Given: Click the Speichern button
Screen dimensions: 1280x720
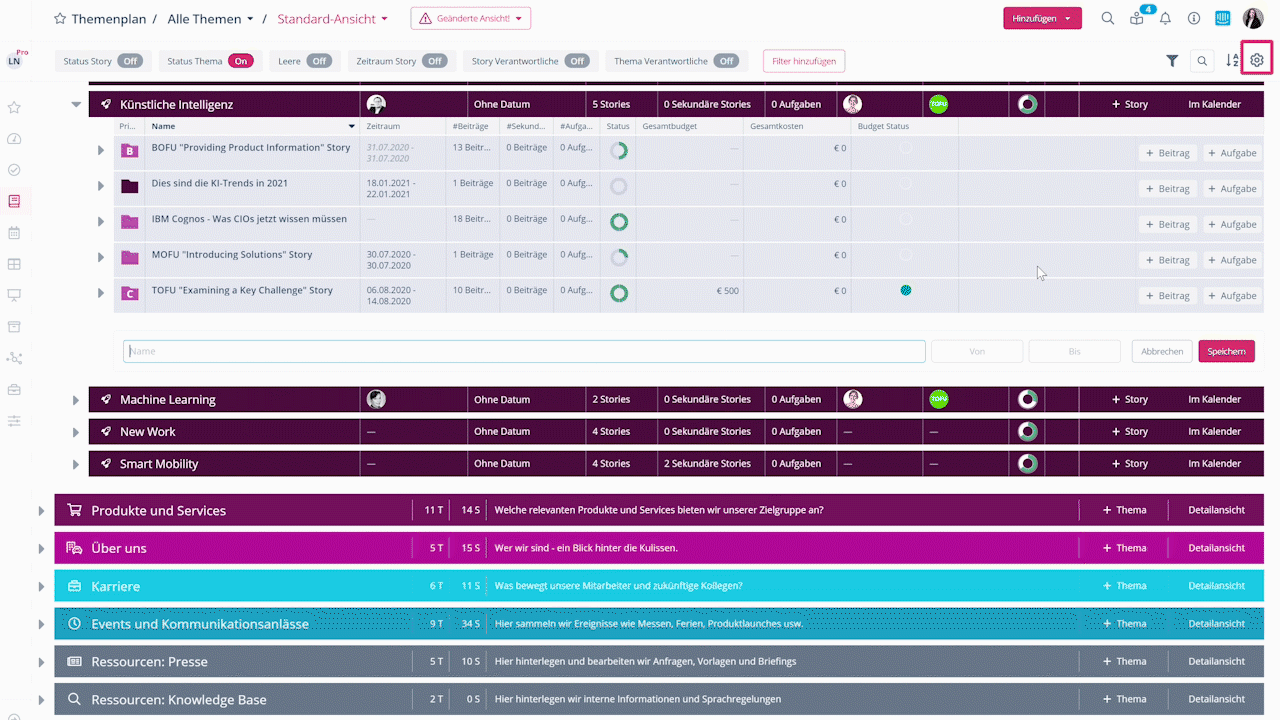Looking at the screenshot, I should tap(1226, 351).
